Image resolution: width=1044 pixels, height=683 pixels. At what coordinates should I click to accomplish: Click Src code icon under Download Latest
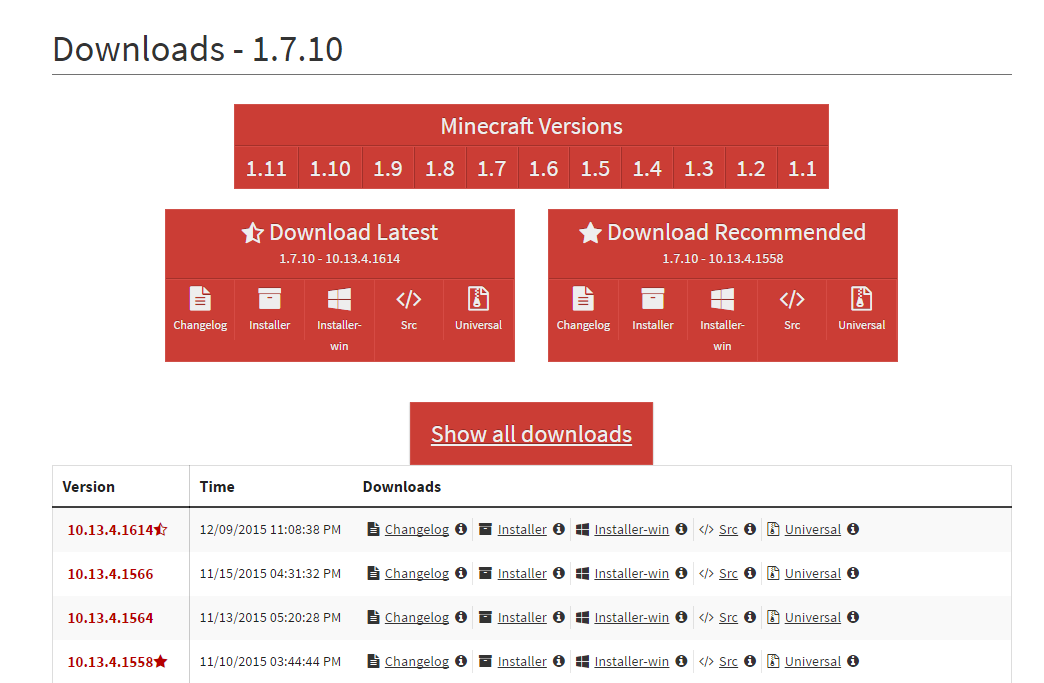click(x=409, y=299)
